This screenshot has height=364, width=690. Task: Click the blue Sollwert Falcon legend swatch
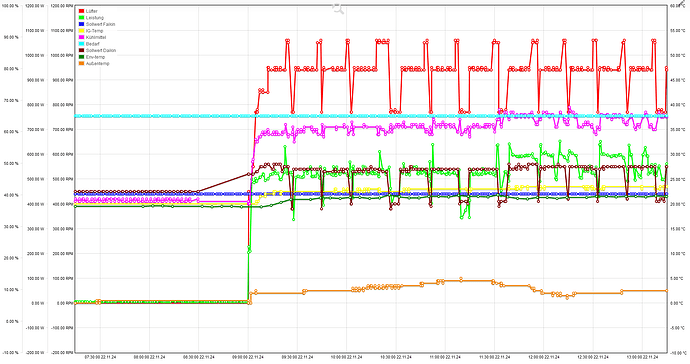pyautogui.click(x=81, y=24)
